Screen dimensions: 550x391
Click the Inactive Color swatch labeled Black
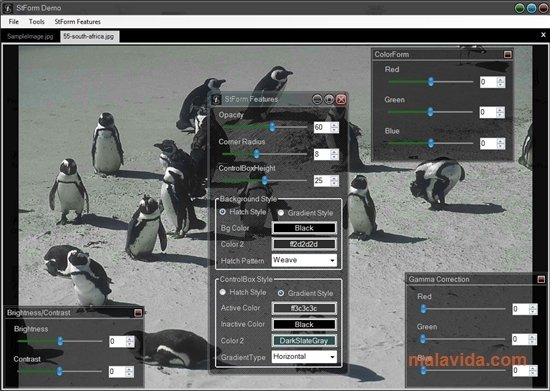(304, 324)
